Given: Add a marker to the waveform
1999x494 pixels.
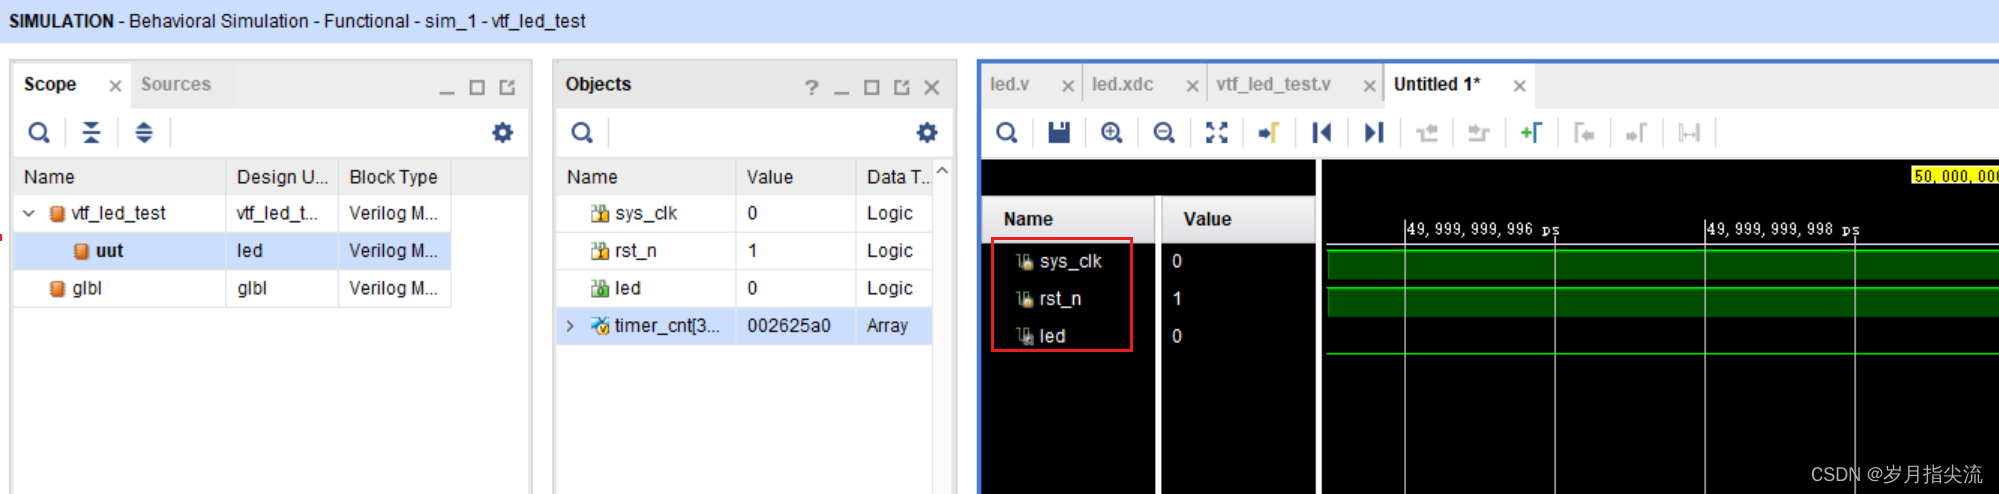Looking at the screenshot, I should tap(1531, 132).
